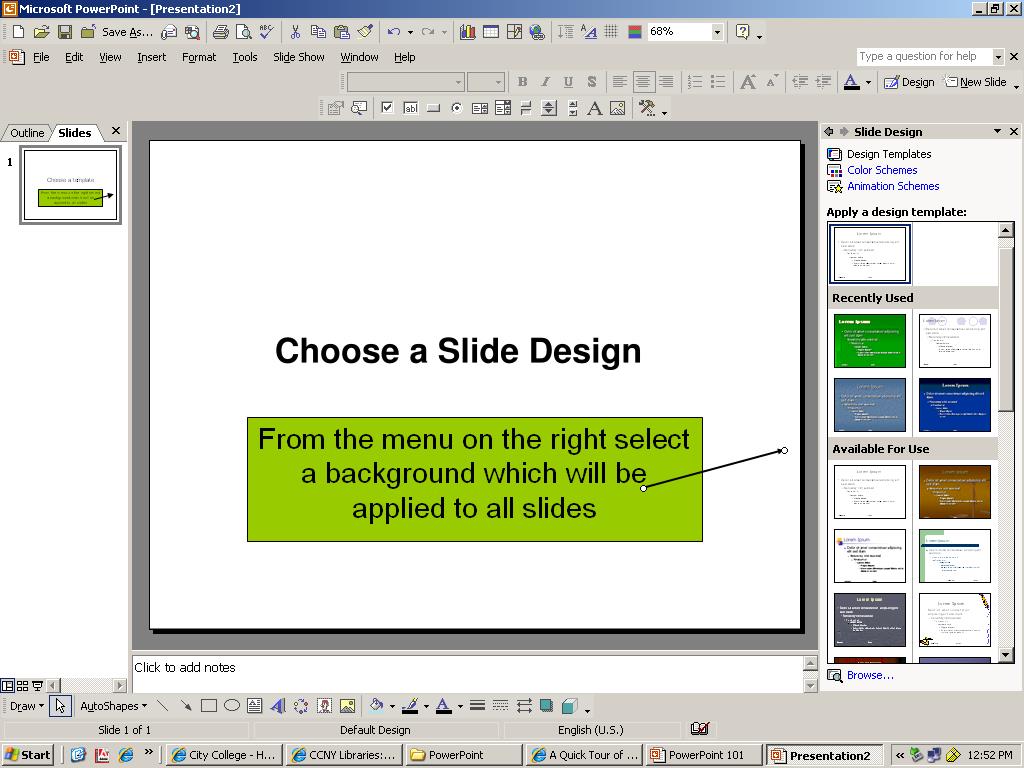Image resolution: width=1024 pixels, height=768 pixels.
Task: Toggle numbered list
Action: click(695, 82)
